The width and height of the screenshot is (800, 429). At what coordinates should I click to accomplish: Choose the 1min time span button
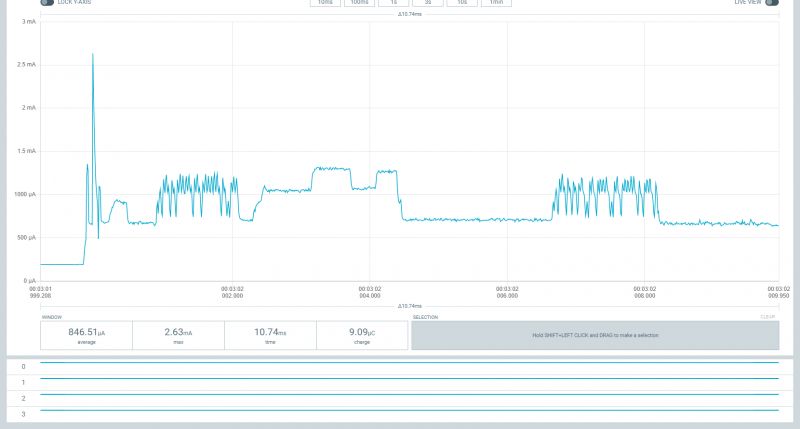[x=496, y=3]
